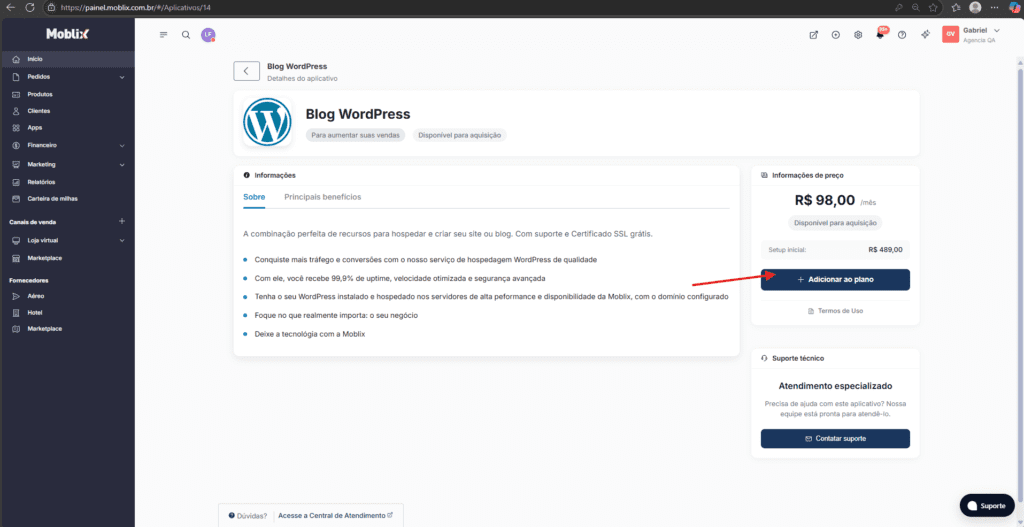Click the play circle tutorial icon
The image size is (1024, 527).
(836, 35)
